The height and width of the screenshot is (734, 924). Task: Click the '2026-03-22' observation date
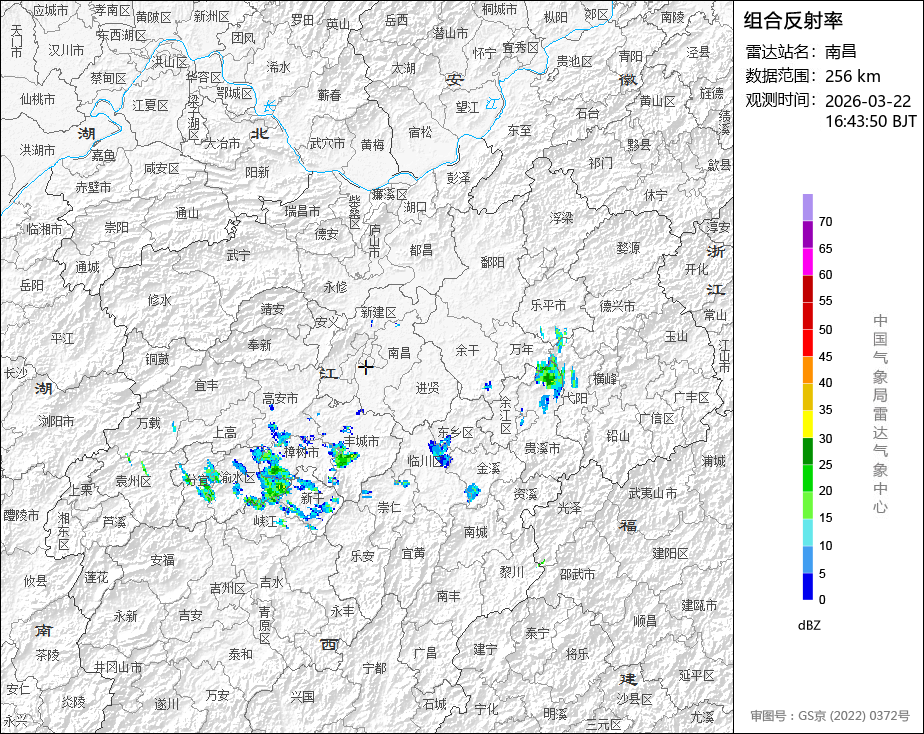click(867, 101)
